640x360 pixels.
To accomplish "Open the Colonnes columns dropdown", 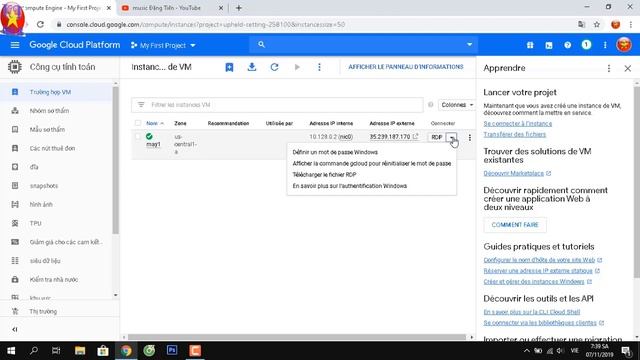I will pos(457,105).
